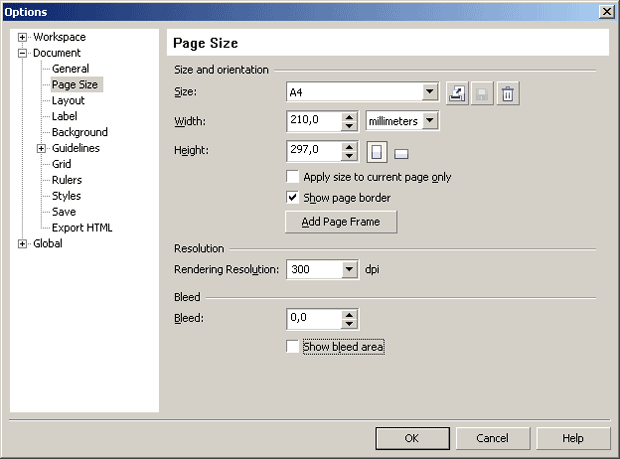The width and height of the screenshot is (620, 459).
Task: Select landscape orientation icon
Action: pyautogui.click(x=401, y=154)
